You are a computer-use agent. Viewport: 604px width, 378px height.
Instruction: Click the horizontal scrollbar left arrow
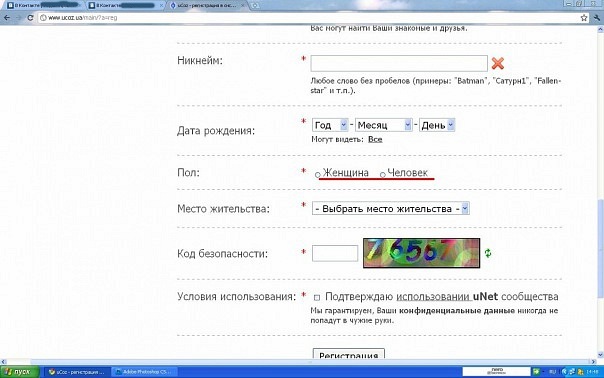click(3, 362)
